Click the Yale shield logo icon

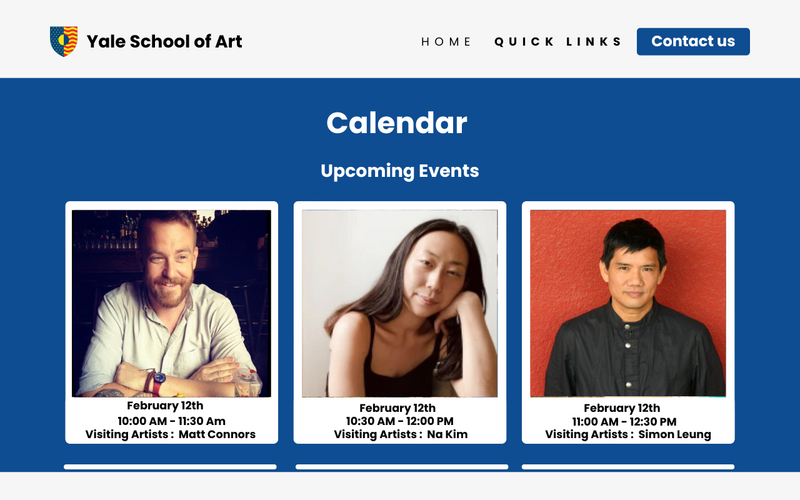[64, 41]
